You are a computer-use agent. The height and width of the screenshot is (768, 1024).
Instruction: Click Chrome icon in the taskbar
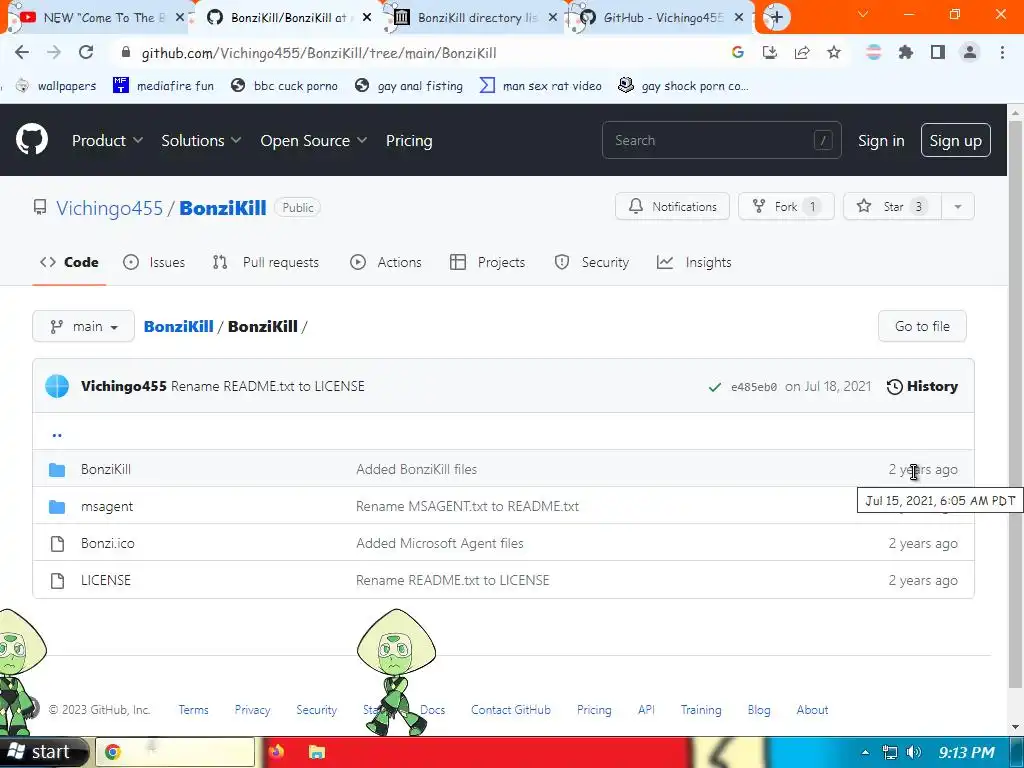112,752
